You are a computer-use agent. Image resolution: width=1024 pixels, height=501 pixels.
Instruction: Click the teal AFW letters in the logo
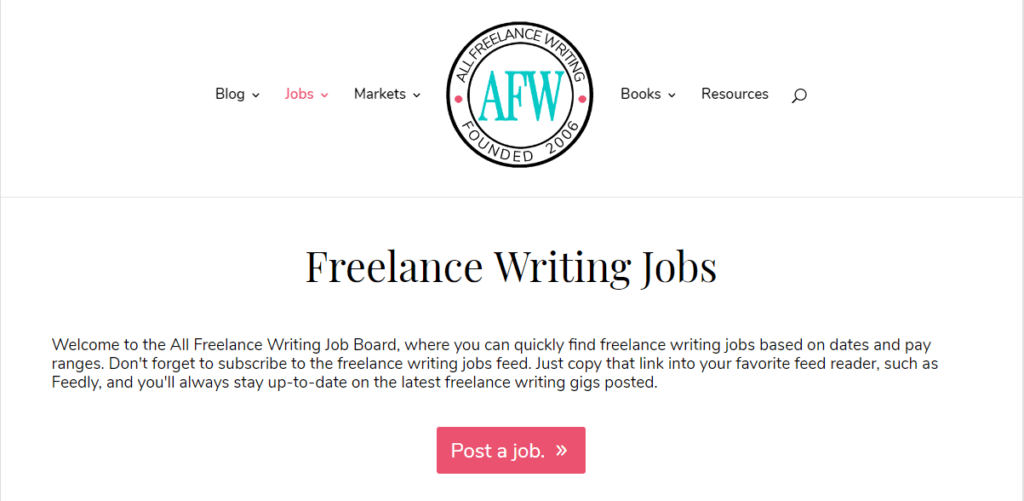coord(518,96)
